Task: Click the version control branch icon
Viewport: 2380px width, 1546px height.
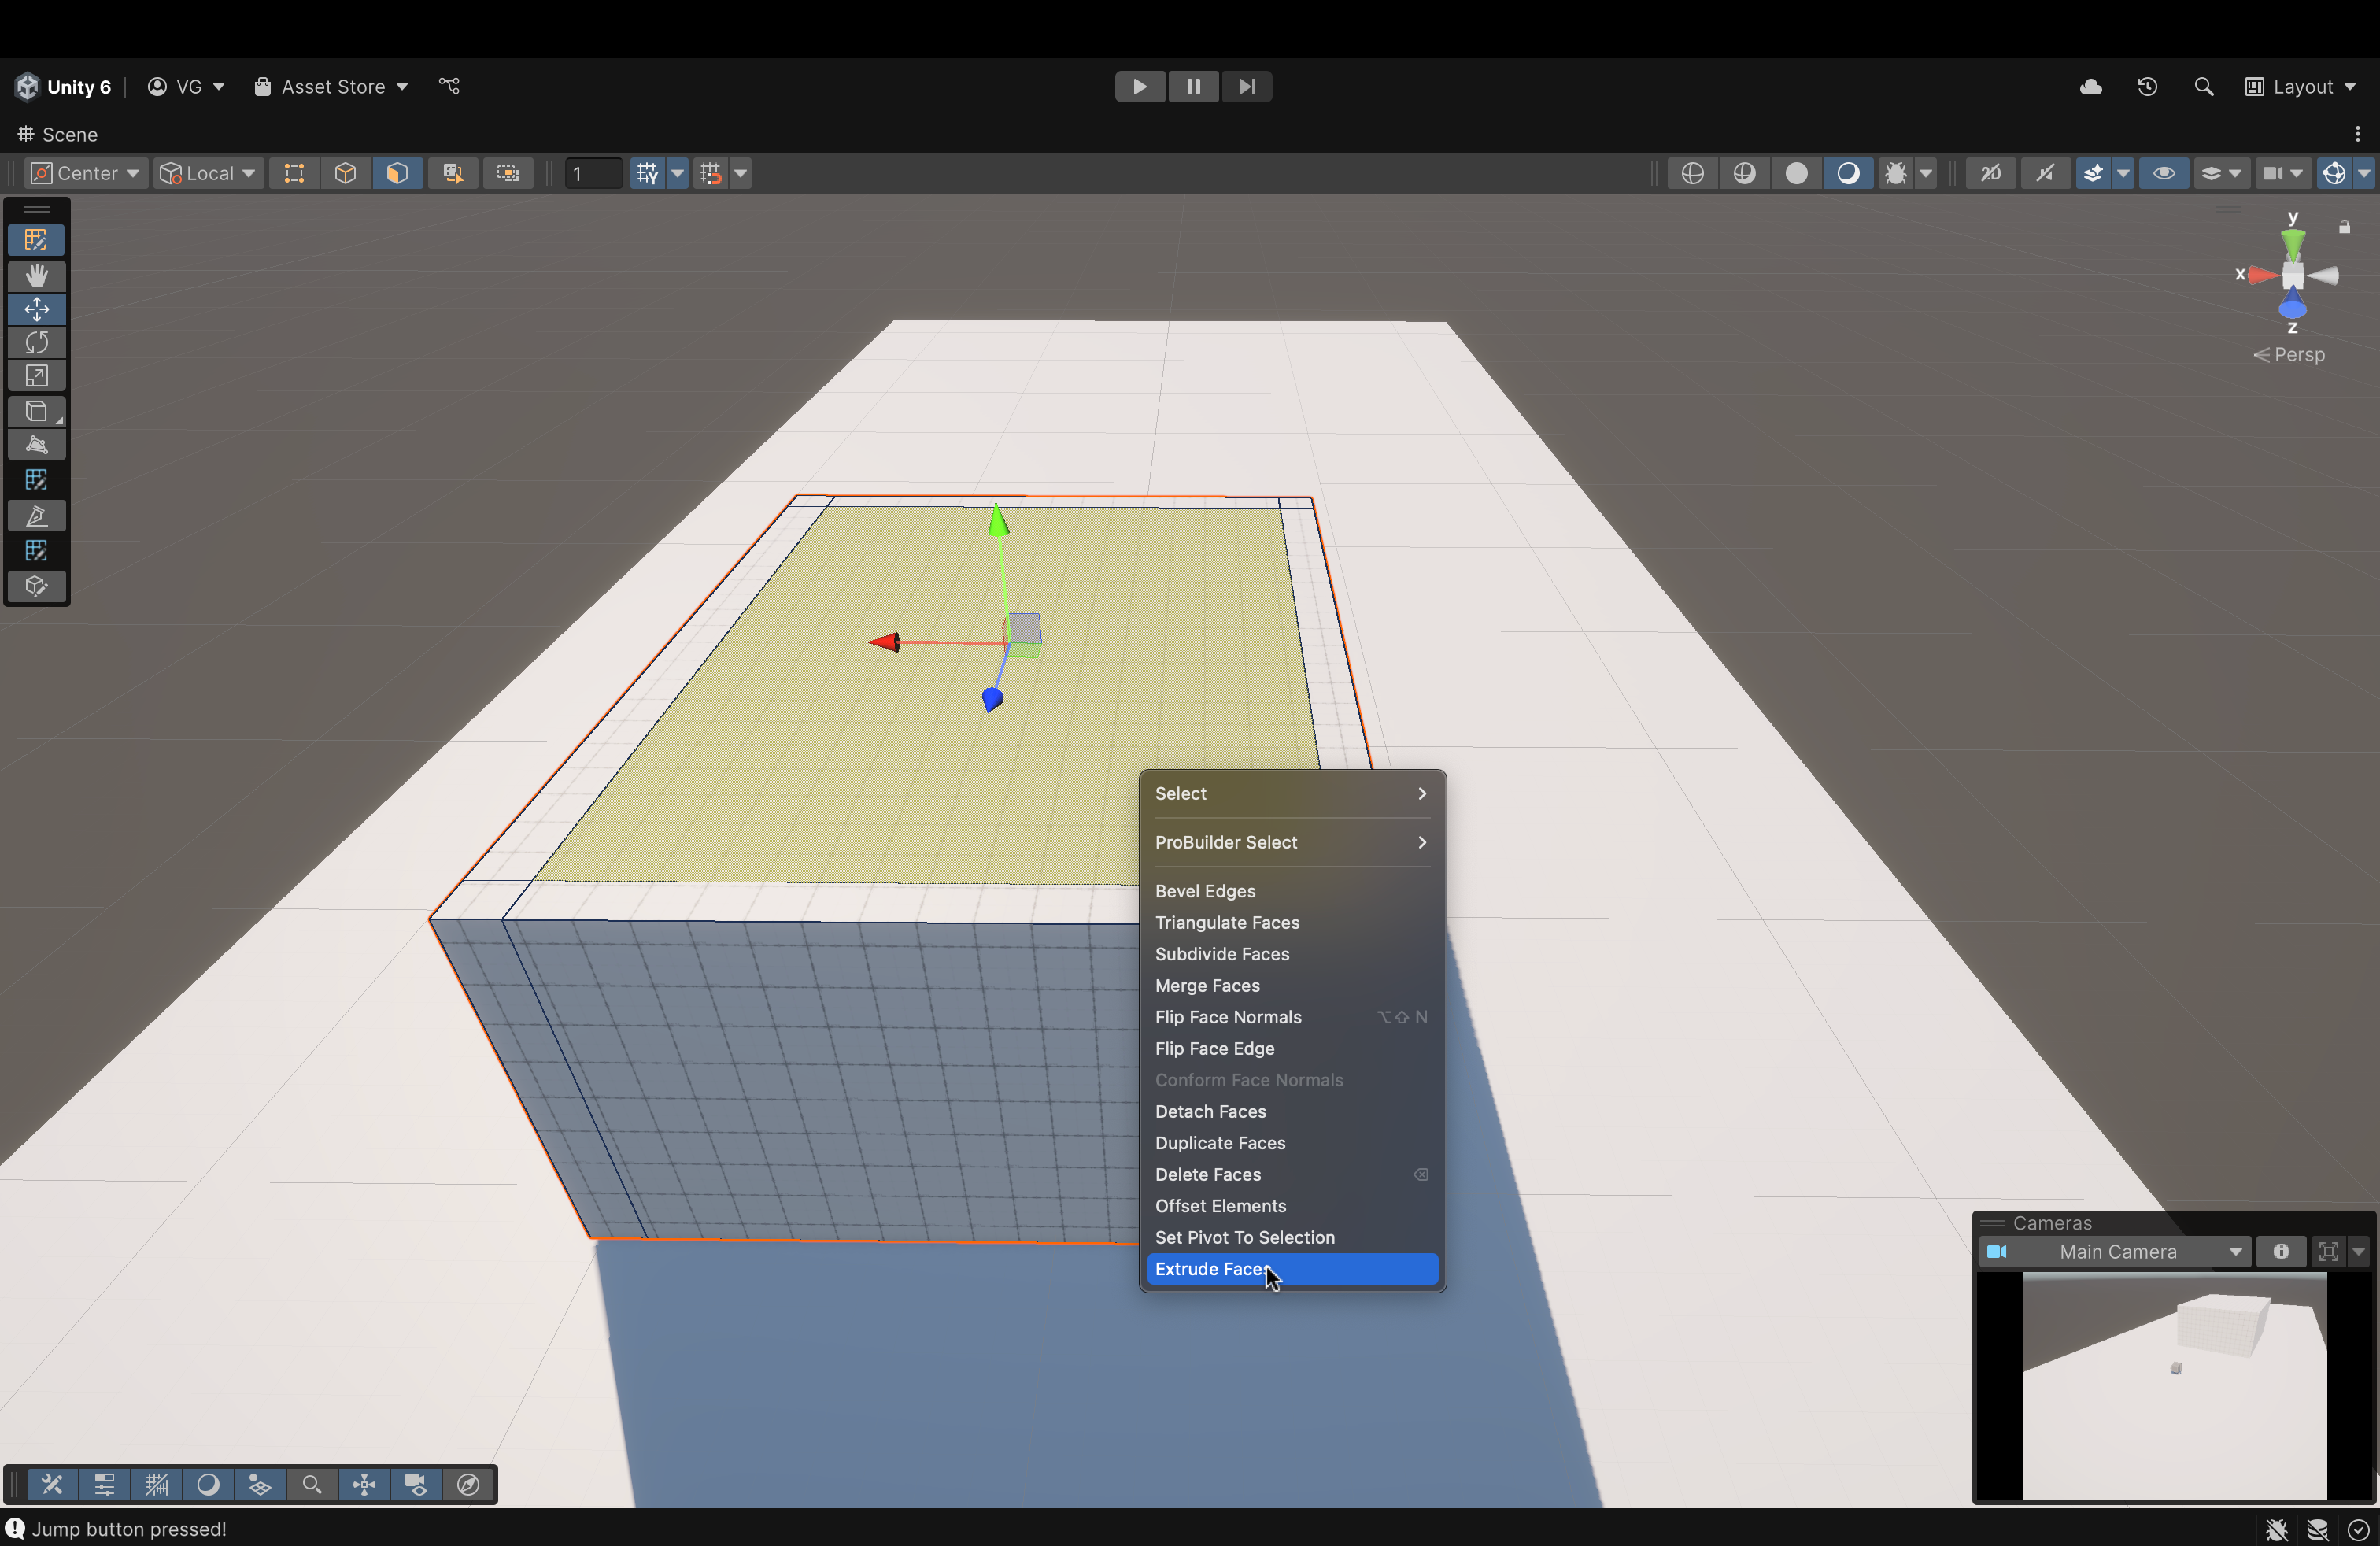Action: (x=450, y=87)
